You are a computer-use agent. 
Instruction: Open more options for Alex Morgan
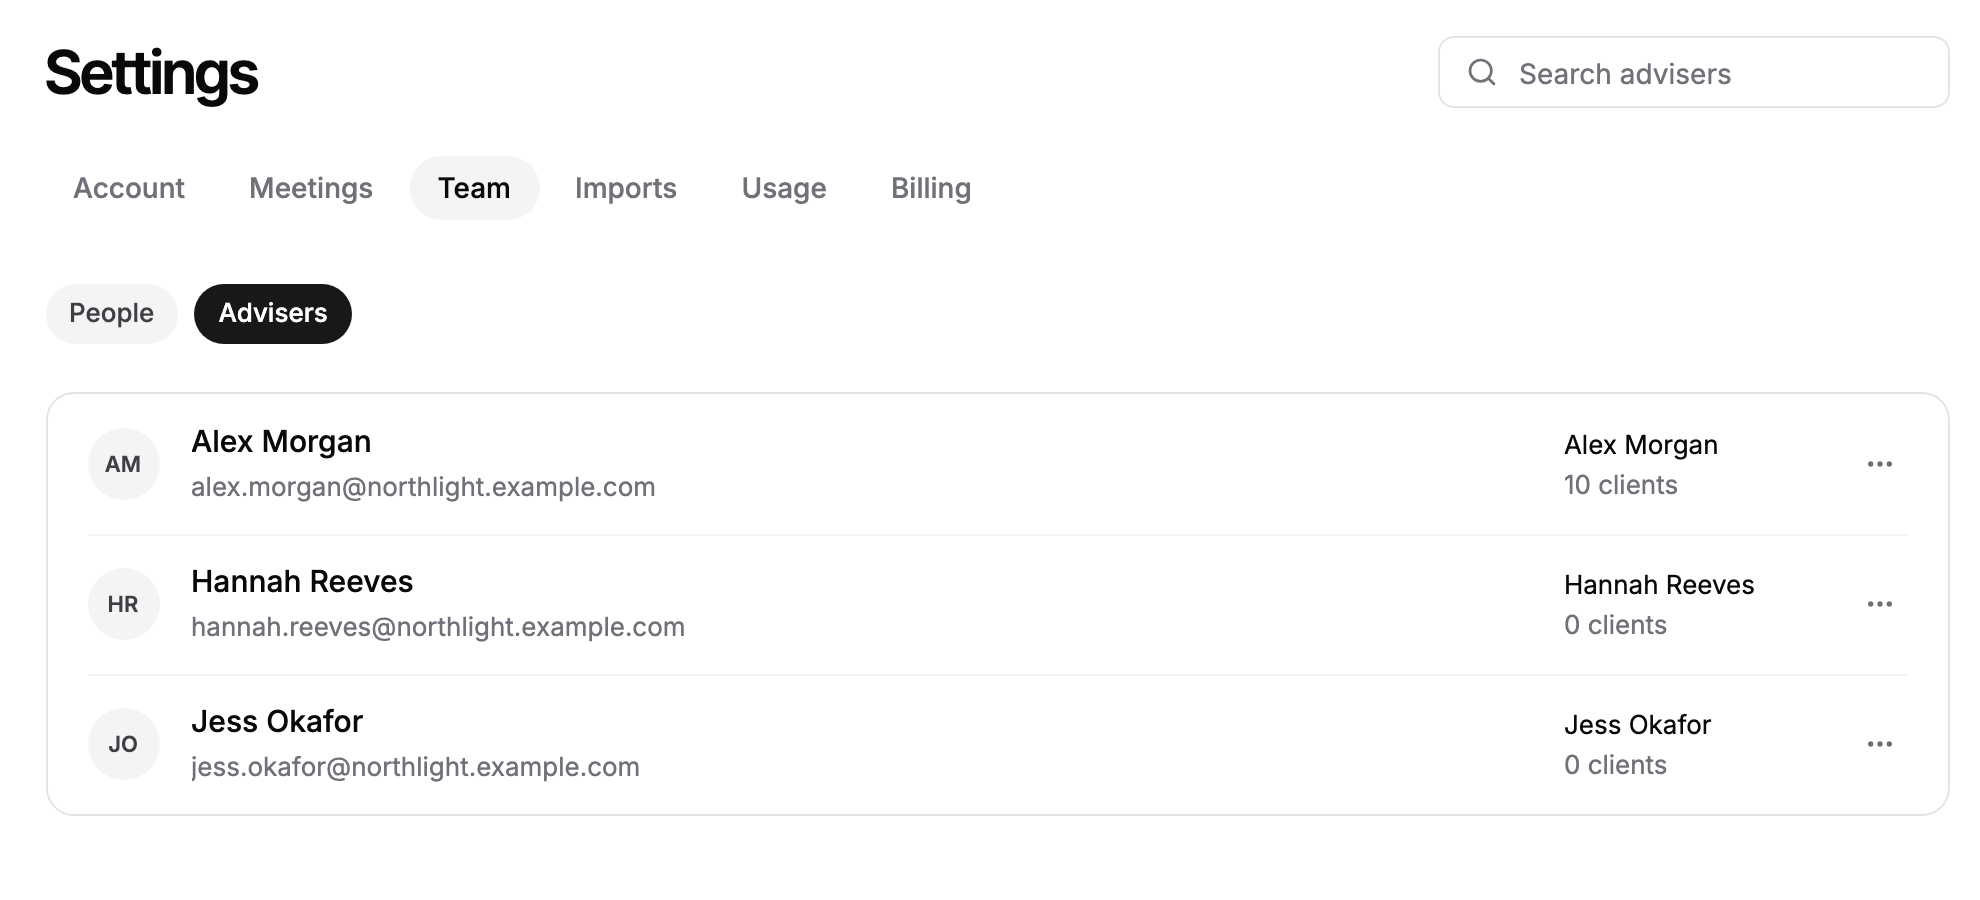pyautogui.click(x=1880, y=464)
